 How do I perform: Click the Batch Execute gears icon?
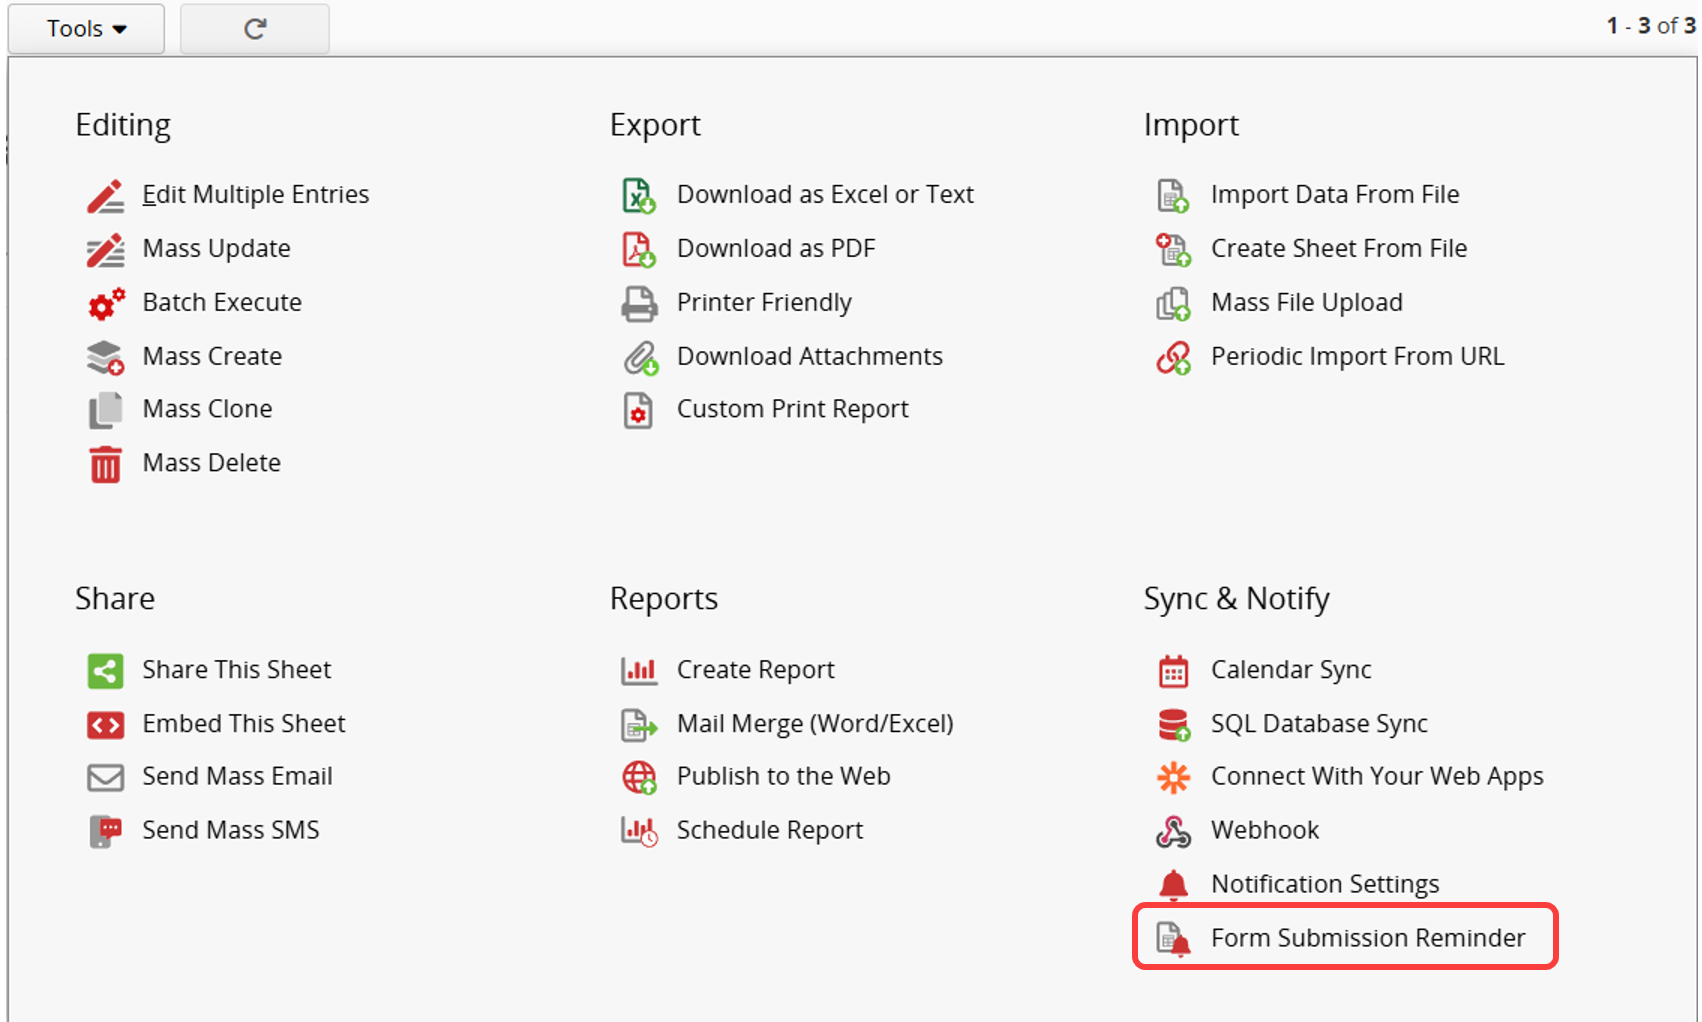tap(105, 303)
